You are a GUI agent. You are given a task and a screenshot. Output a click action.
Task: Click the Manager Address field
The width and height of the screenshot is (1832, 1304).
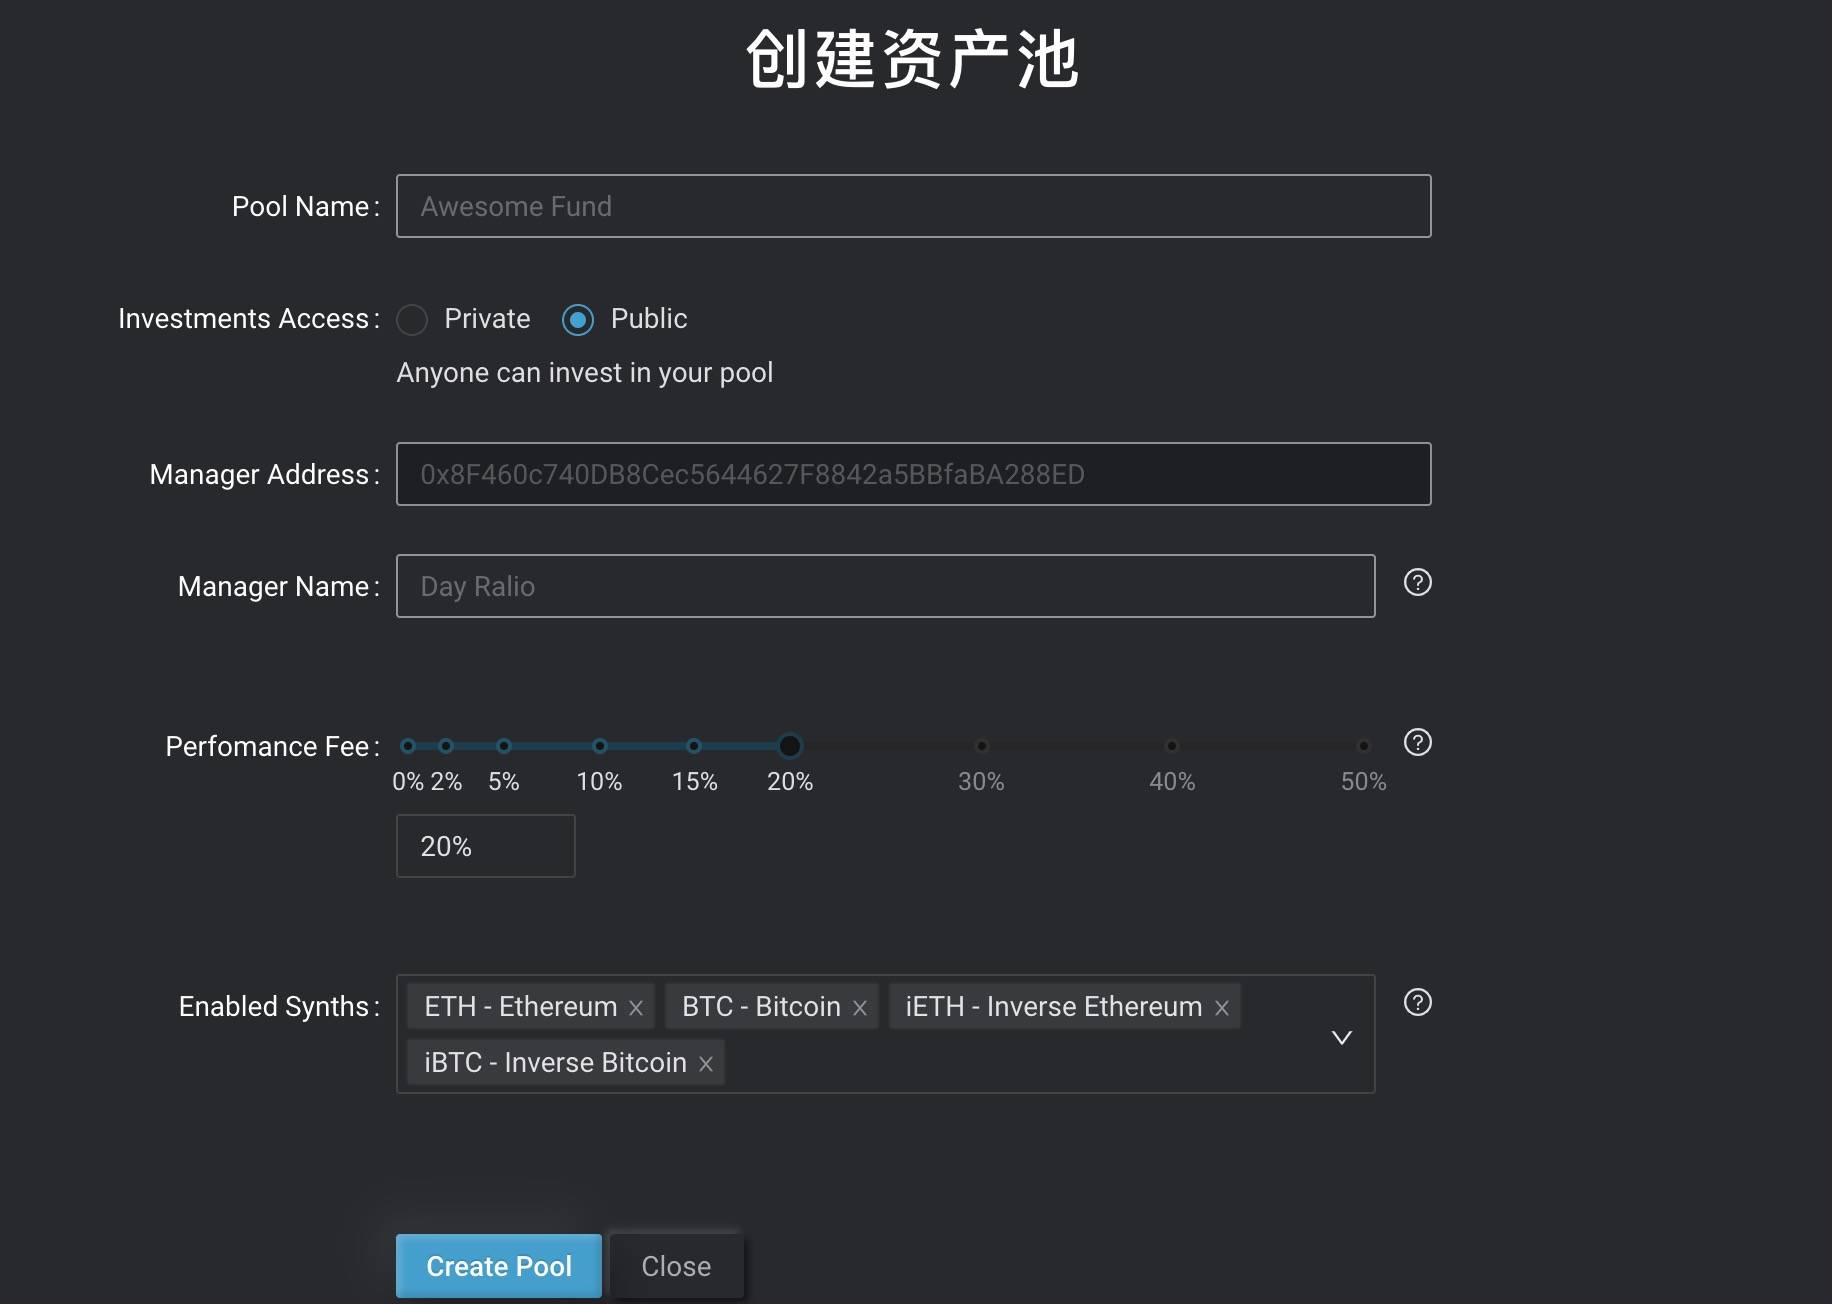click(914, 474)
